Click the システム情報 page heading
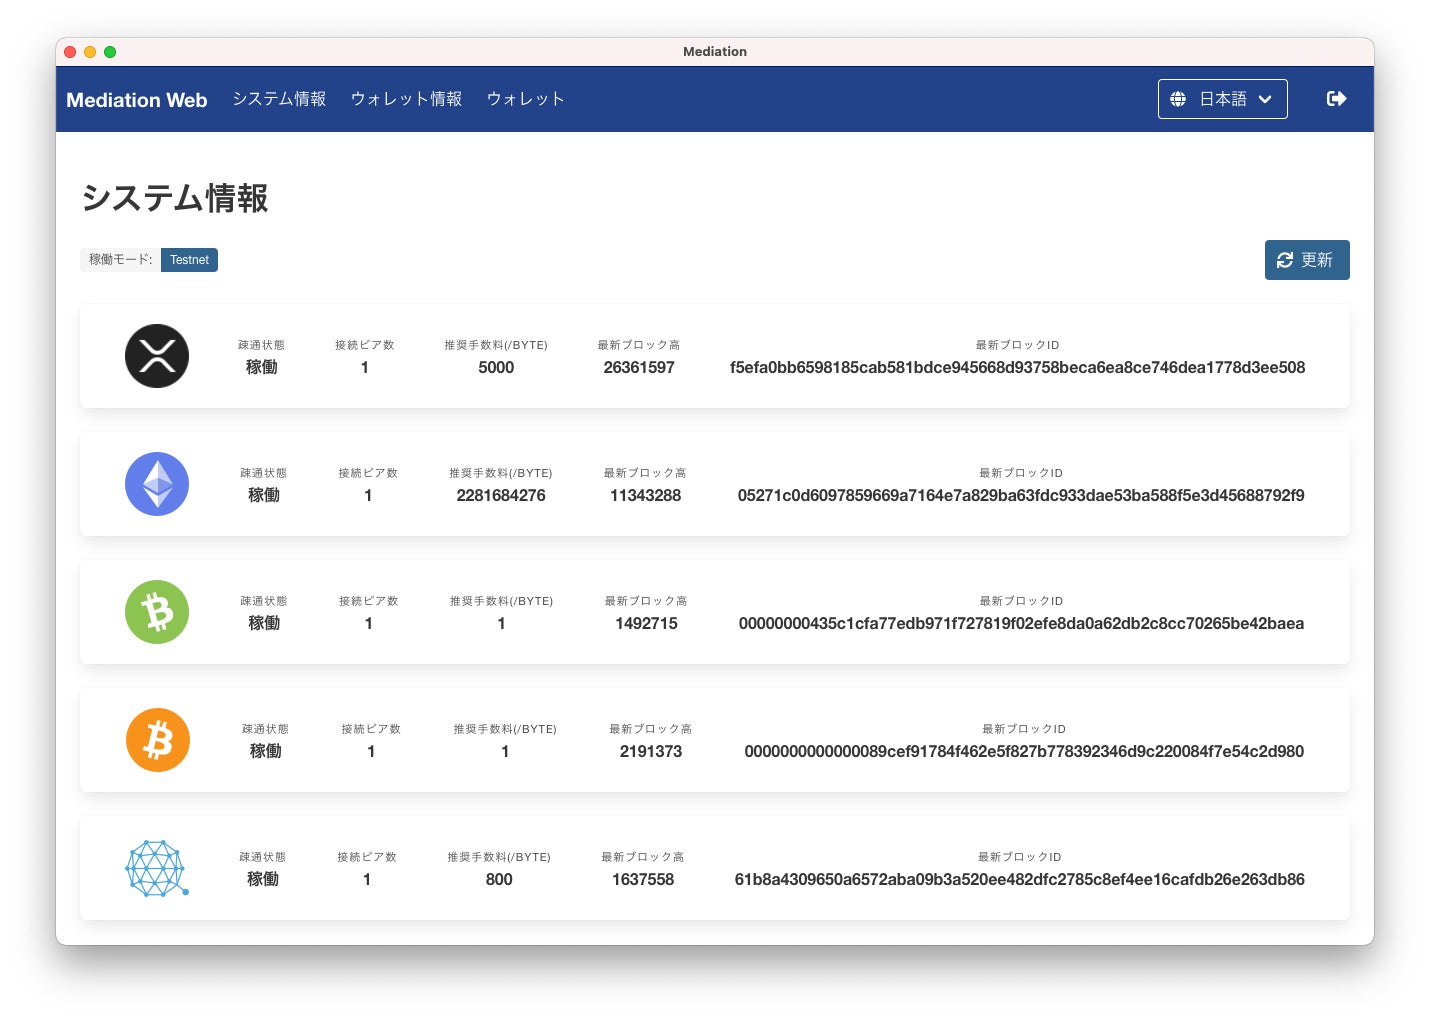 click(175, 198)
